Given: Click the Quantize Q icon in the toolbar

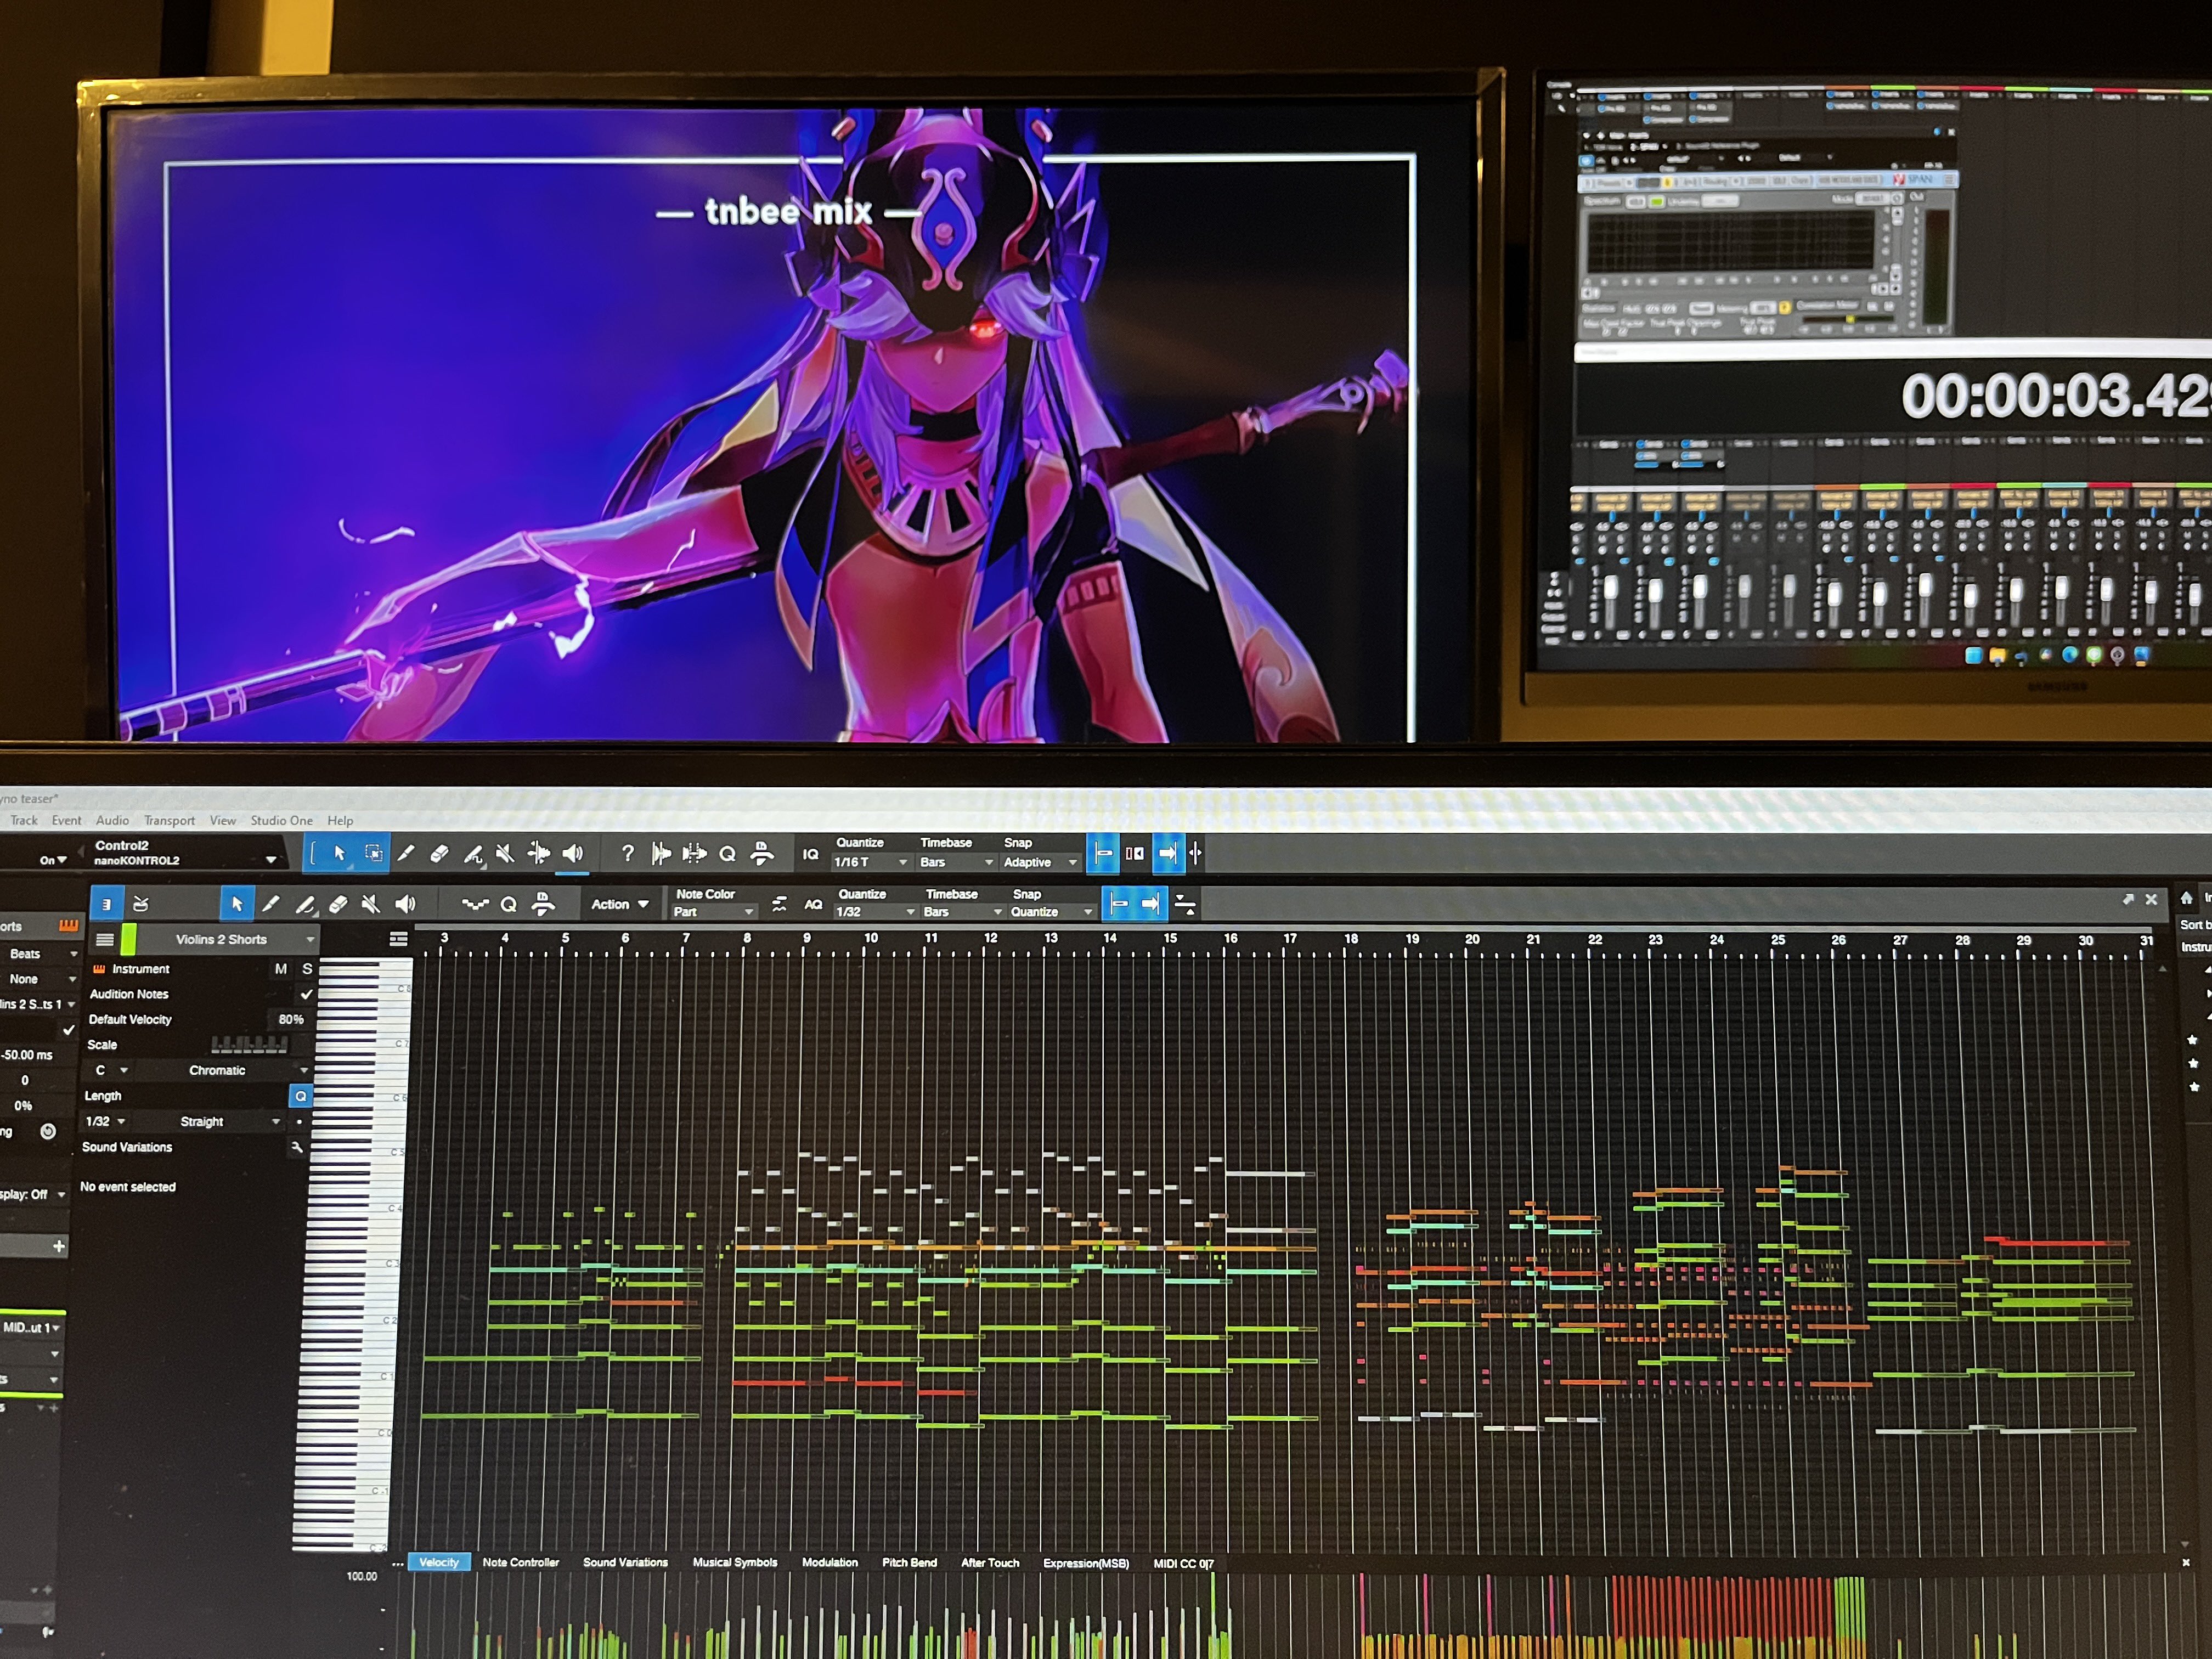Looking at the screenshot, I should [x=510, y=905].
